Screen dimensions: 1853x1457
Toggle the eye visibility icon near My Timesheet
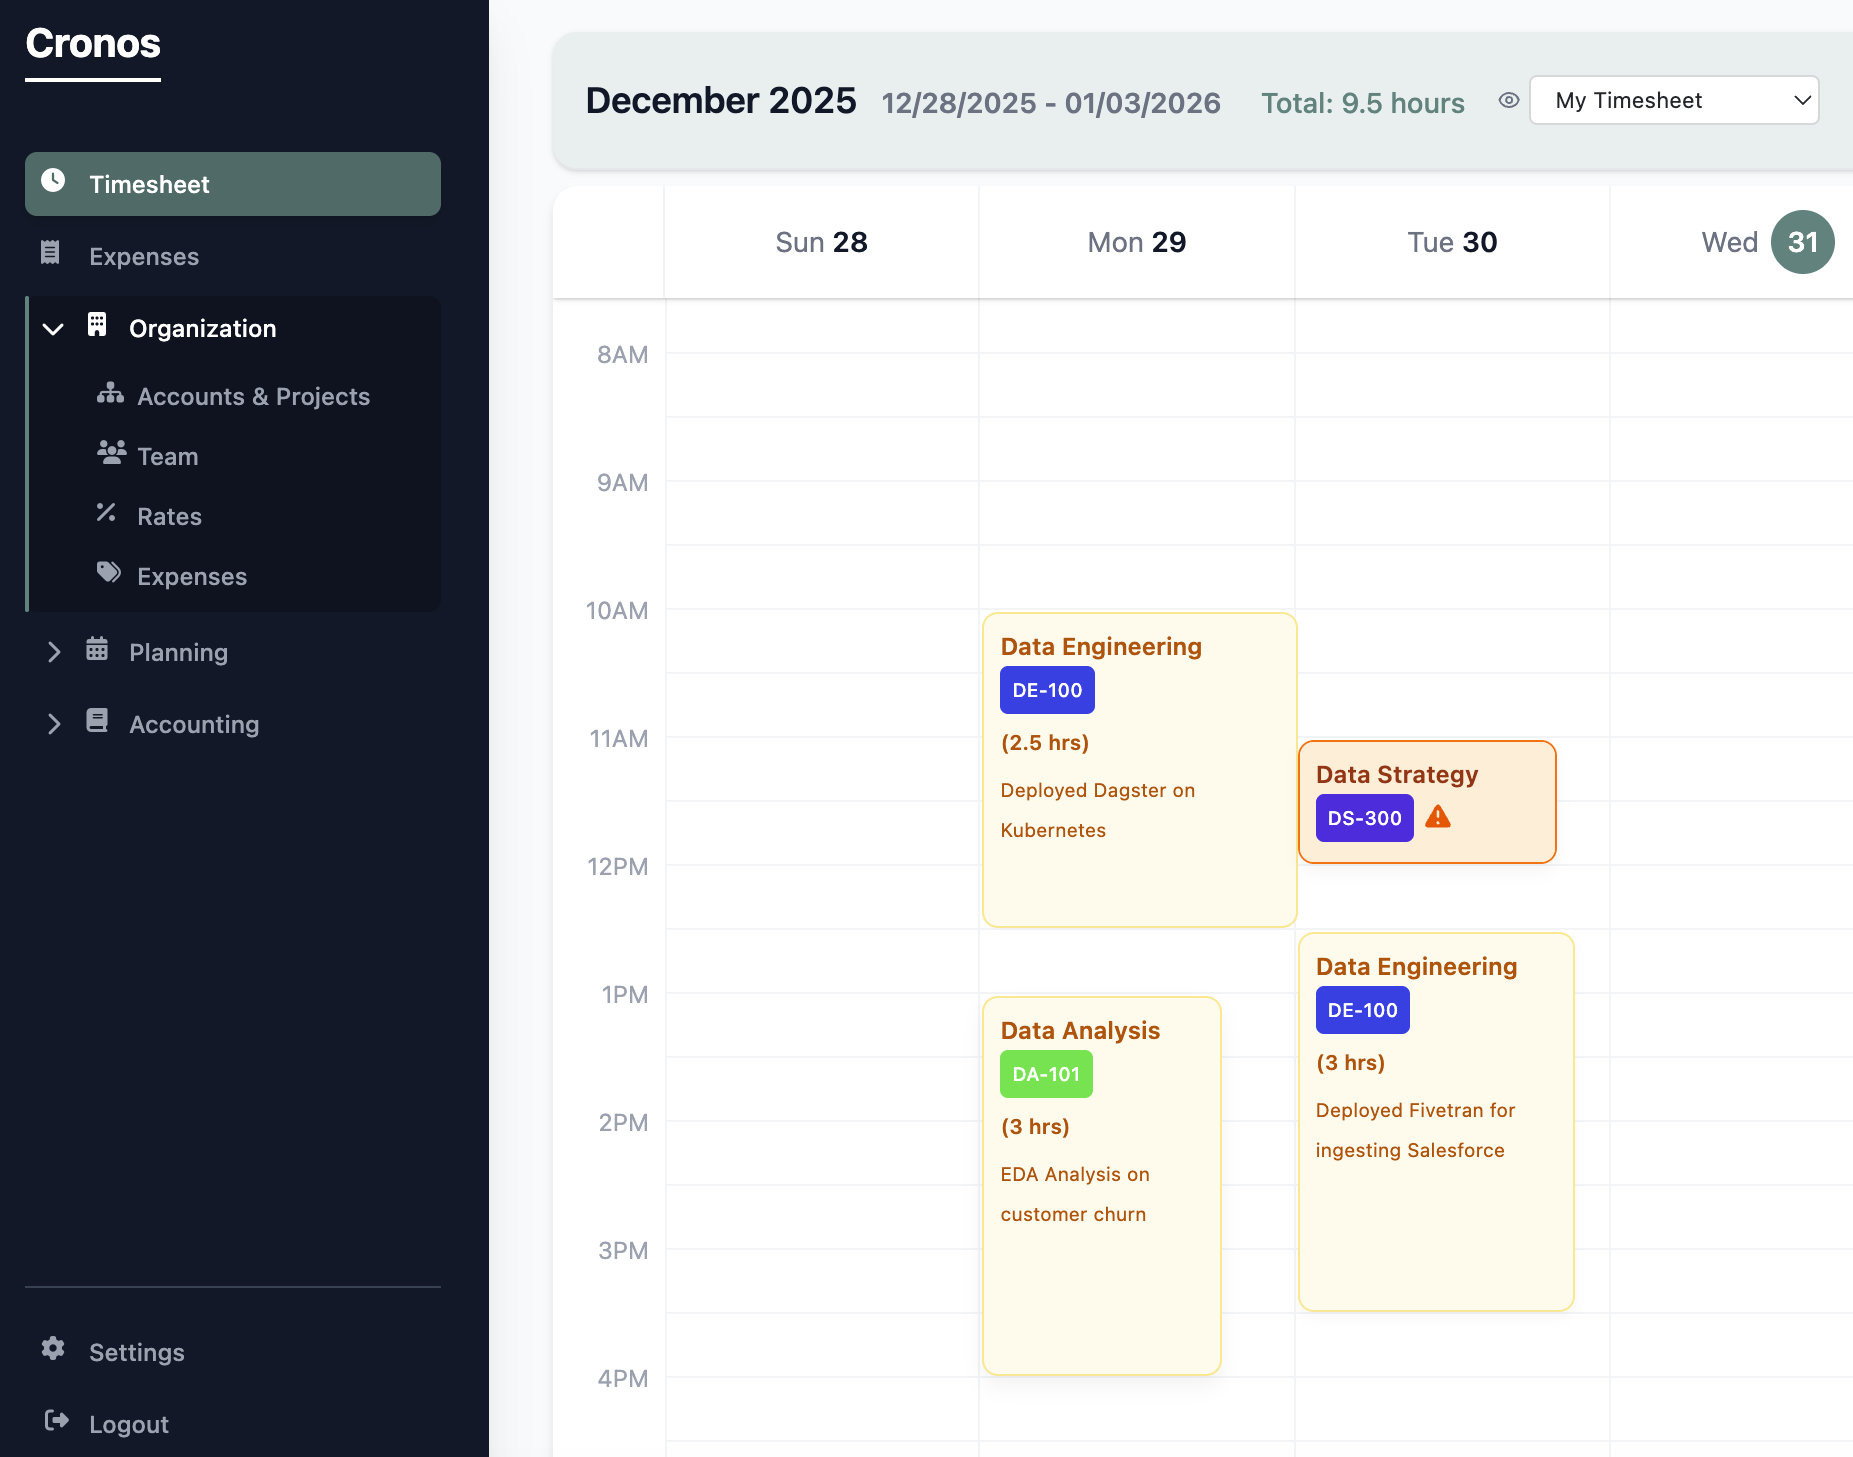click(x=1509, y=101)
